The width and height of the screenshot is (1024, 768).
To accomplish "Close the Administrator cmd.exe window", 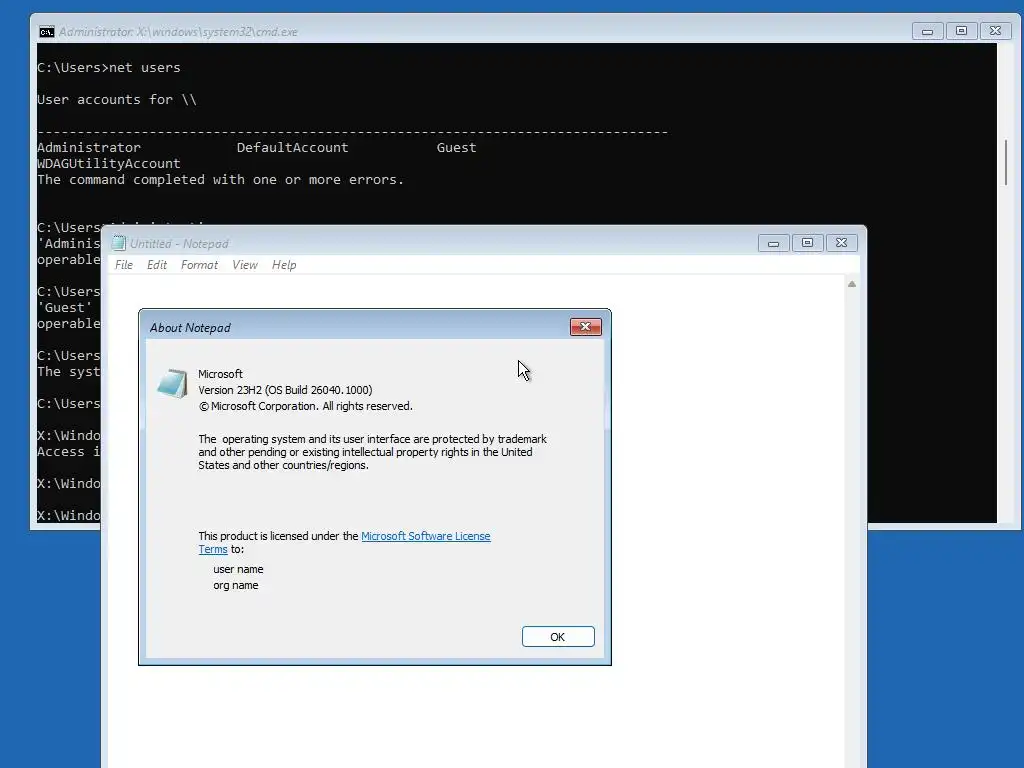I will coord(995,31).
